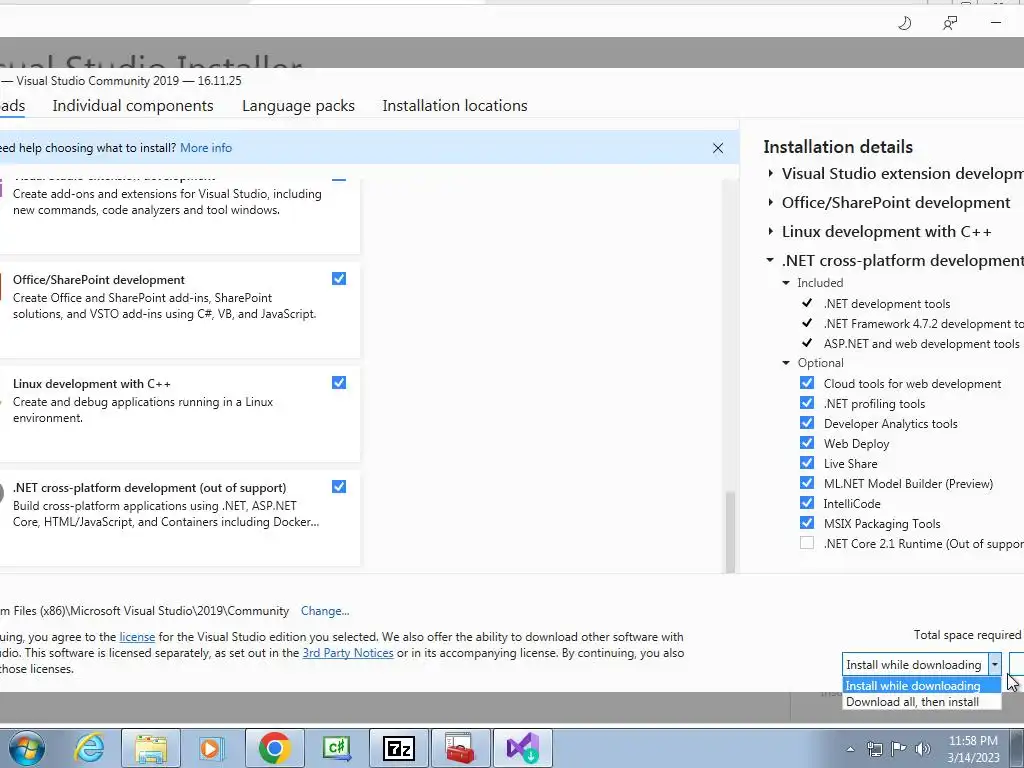Expand Visual Studio extension development details

[771, 174]
